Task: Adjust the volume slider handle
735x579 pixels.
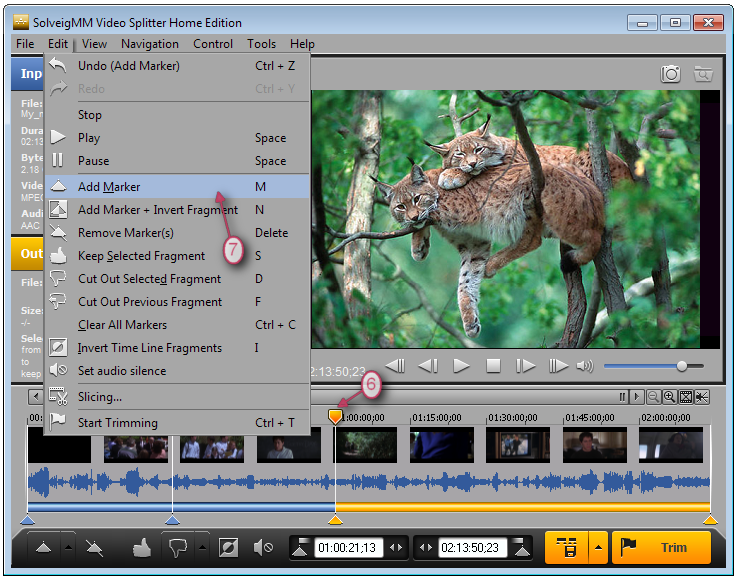Action: click(x=682, y=366)
